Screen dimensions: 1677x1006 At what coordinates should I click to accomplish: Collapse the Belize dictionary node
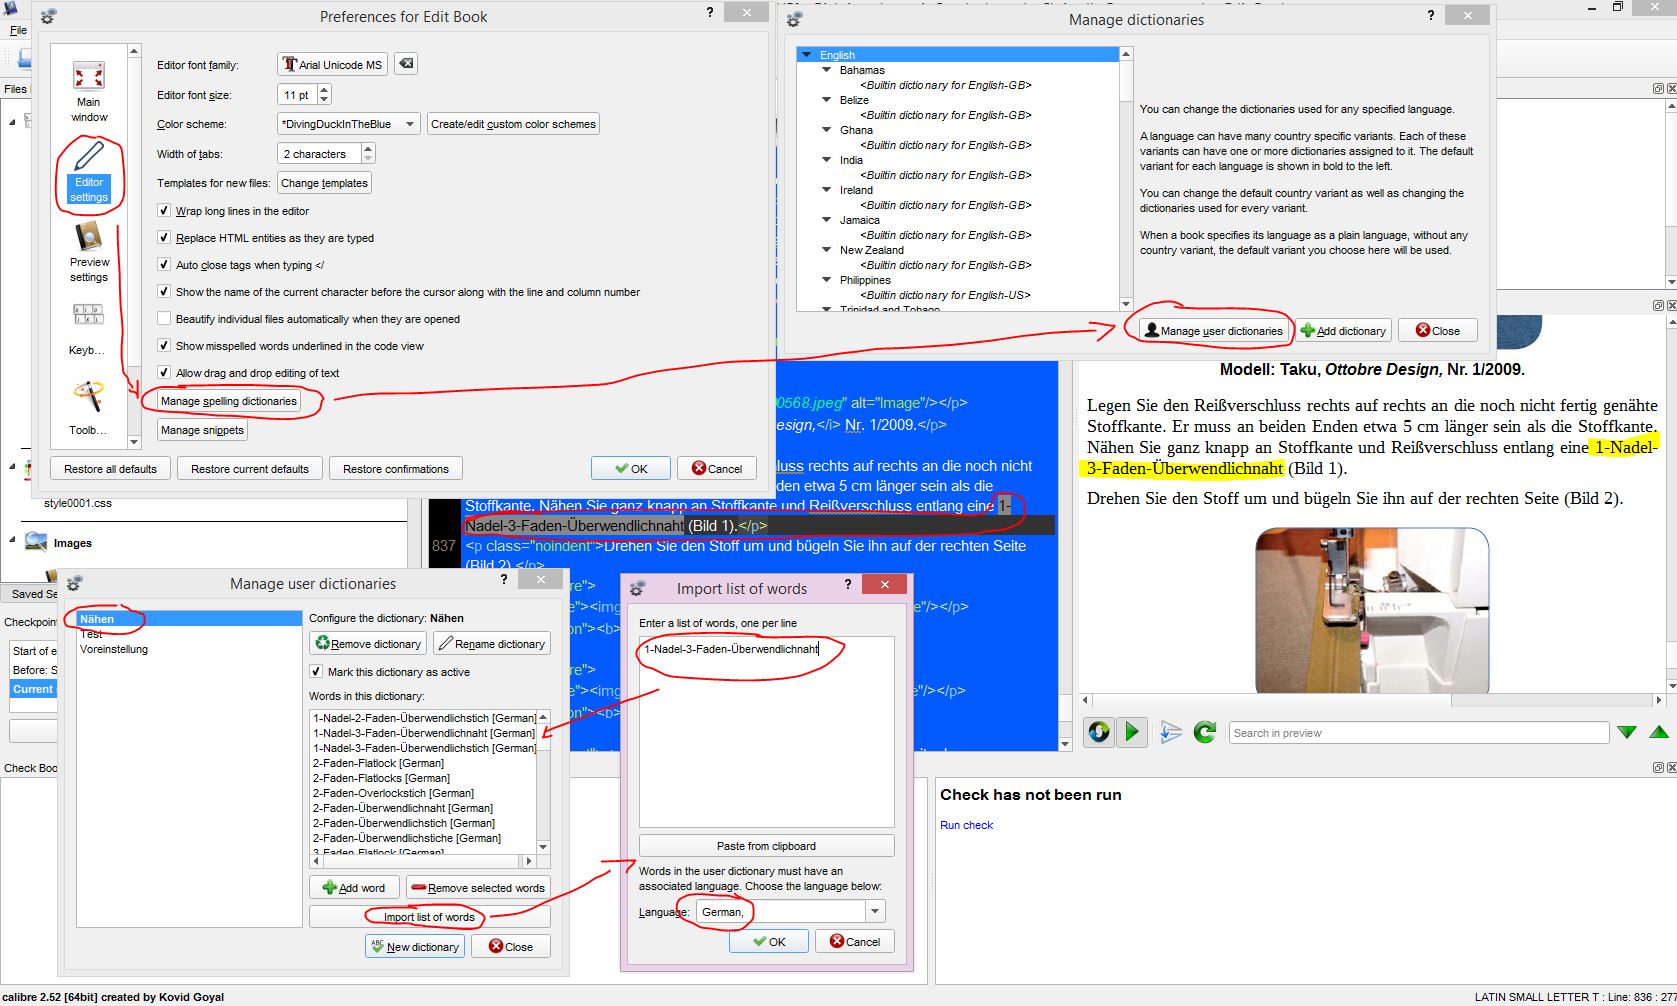[826, 100]
